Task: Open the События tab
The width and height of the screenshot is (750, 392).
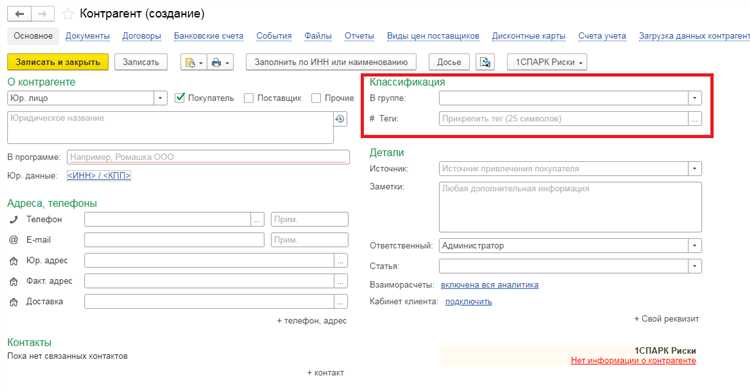Action: click(274, 36)
